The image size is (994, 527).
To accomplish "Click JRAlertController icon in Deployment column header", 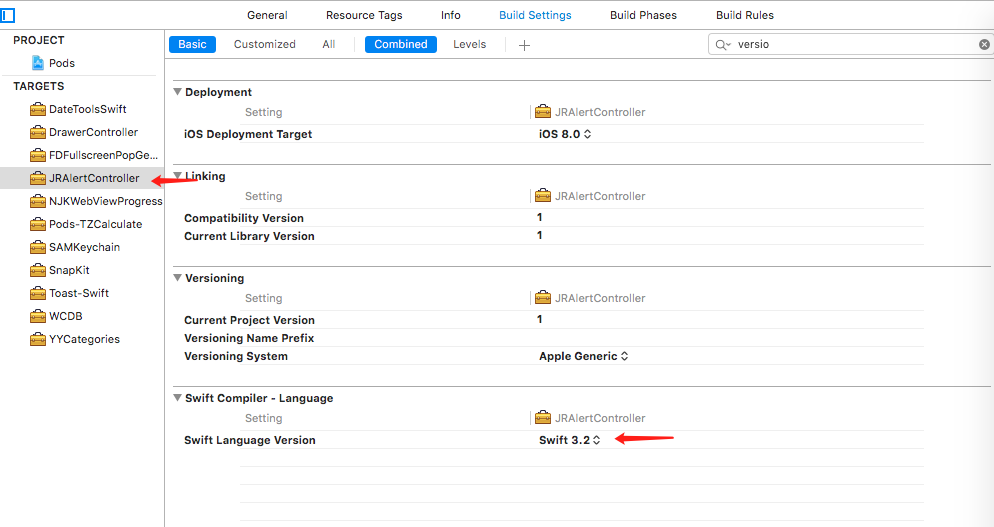I will click(x=543, y=112).
